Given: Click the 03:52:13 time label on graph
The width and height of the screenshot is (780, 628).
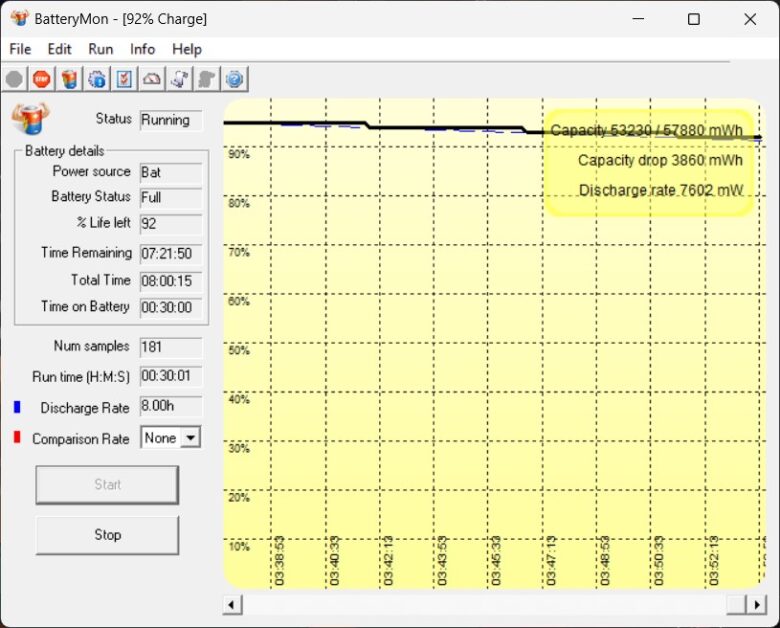Looking at the screenshot, I should 713,560.
